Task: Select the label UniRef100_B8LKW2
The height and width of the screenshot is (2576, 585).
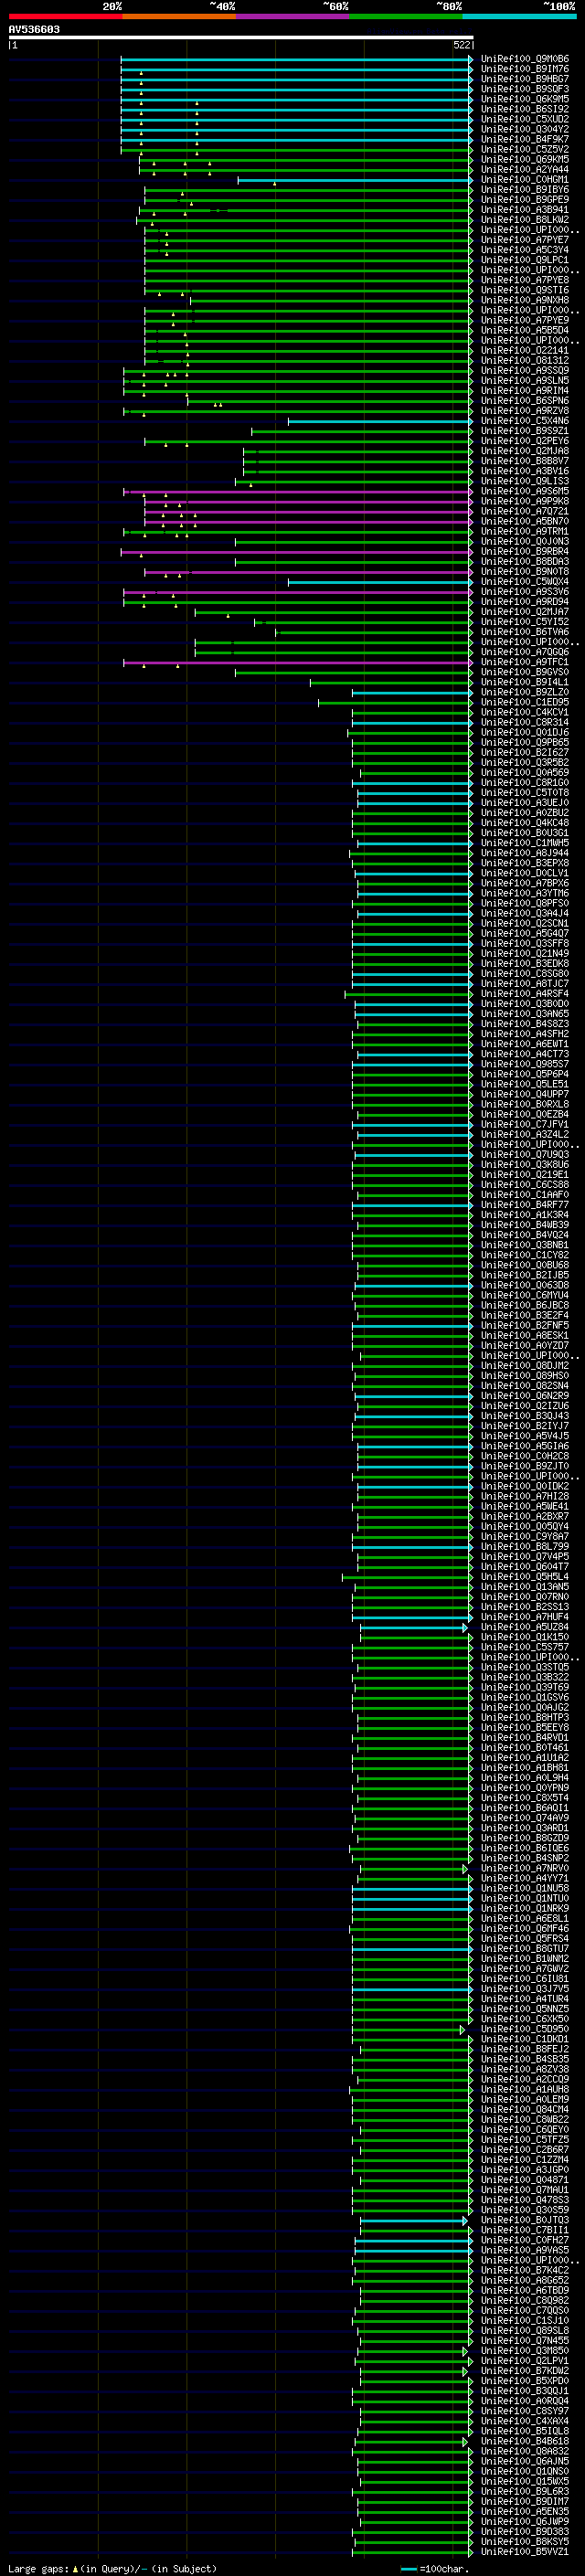Action: coord(525,220)
